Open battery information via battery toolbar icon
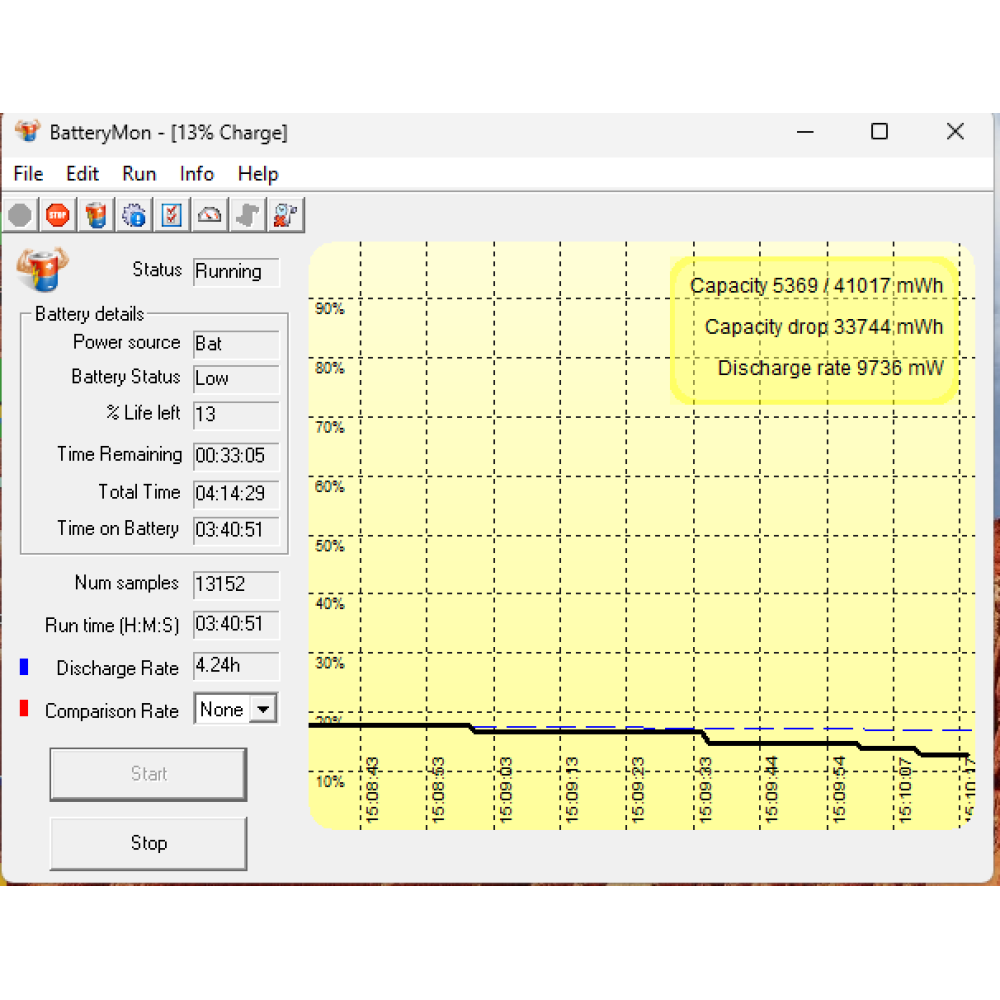1000x1000 pixels. (x=96, y=215)
